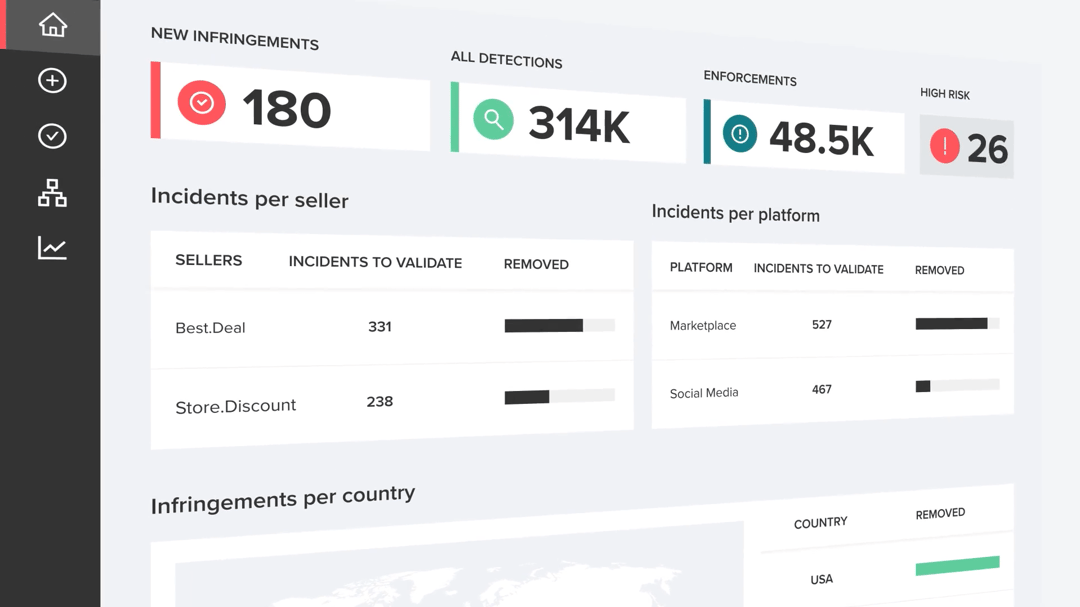Click the green magnifier All Detections icon
The image size is (1080, 607).
coord(493,120)
